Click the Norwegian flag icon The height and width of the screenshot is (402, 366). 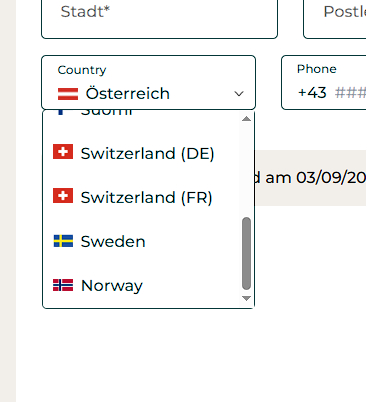(x=63, y=285)
